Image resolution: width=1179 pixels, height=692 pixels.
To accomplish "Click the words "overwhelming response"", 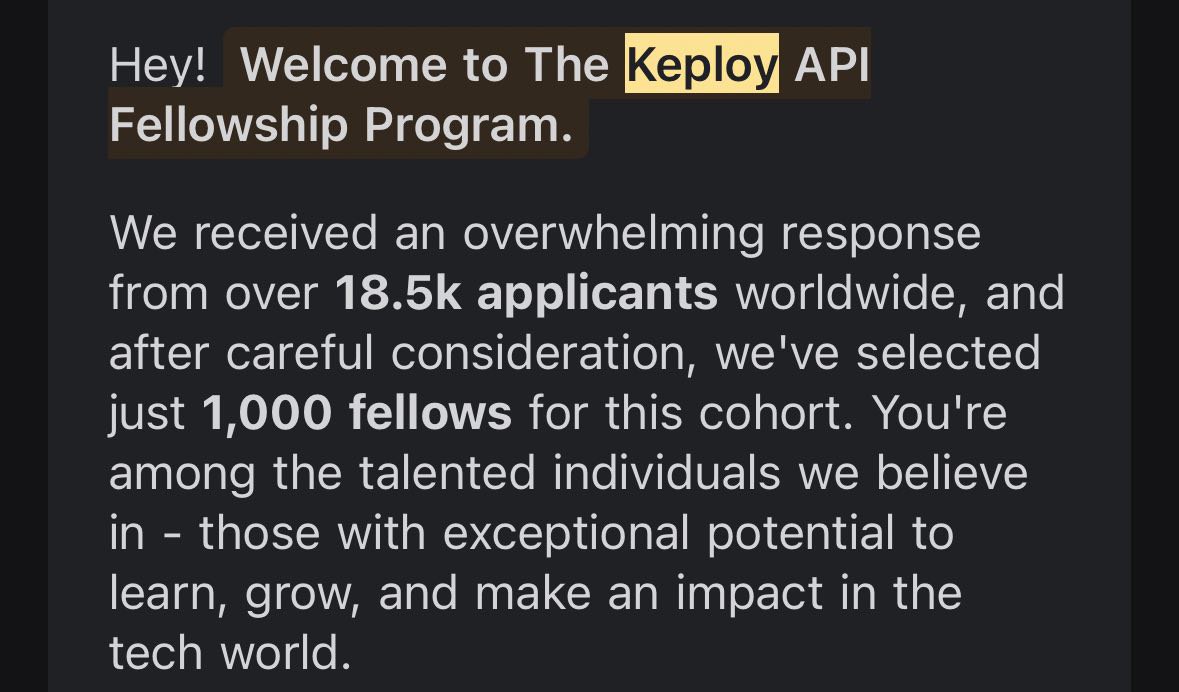I will (721, 234).
